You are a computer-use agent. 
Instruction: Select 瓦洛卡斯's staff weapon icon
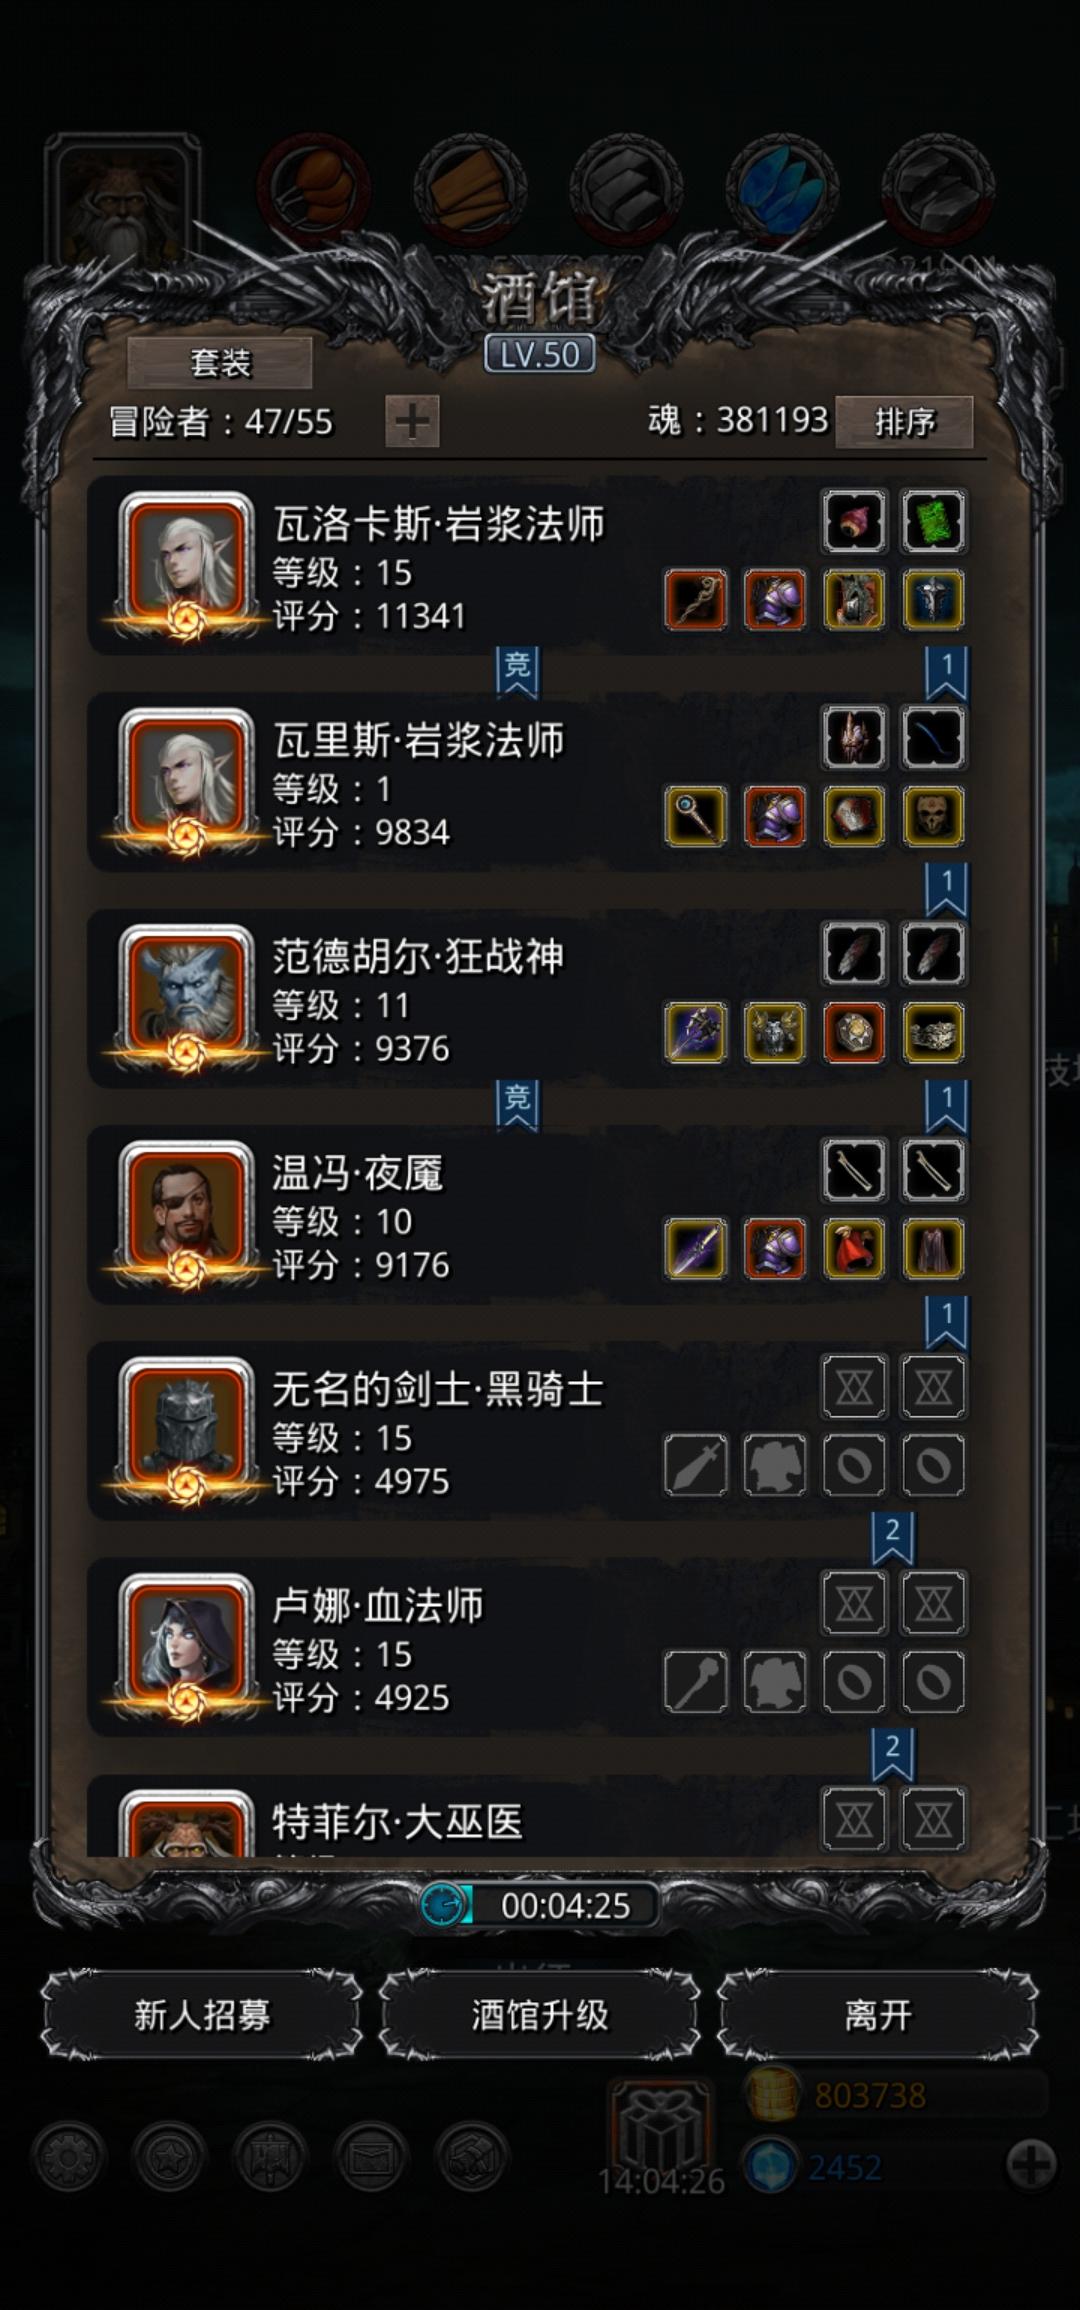point(696,600)
